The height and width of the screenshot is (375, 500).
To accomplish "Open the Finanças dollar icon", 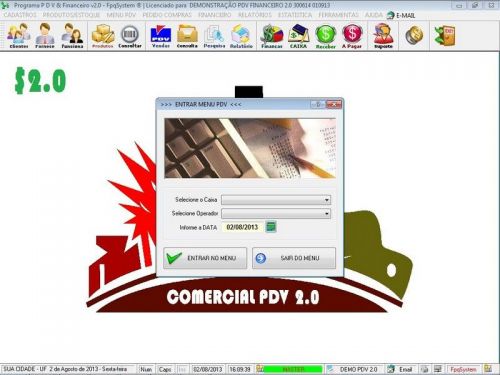I will 272,36.
